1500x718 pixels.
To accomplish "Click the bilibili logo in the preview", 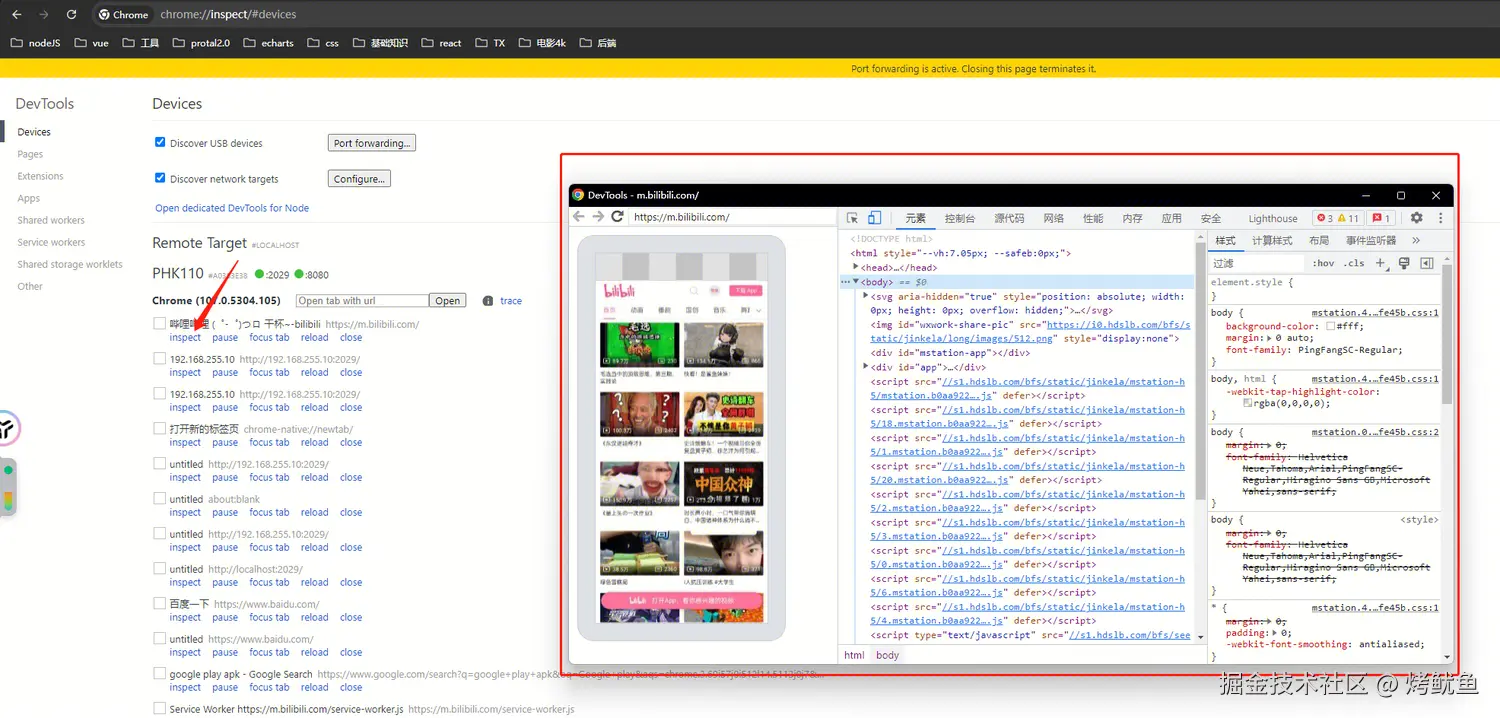I will pos(619,290).
